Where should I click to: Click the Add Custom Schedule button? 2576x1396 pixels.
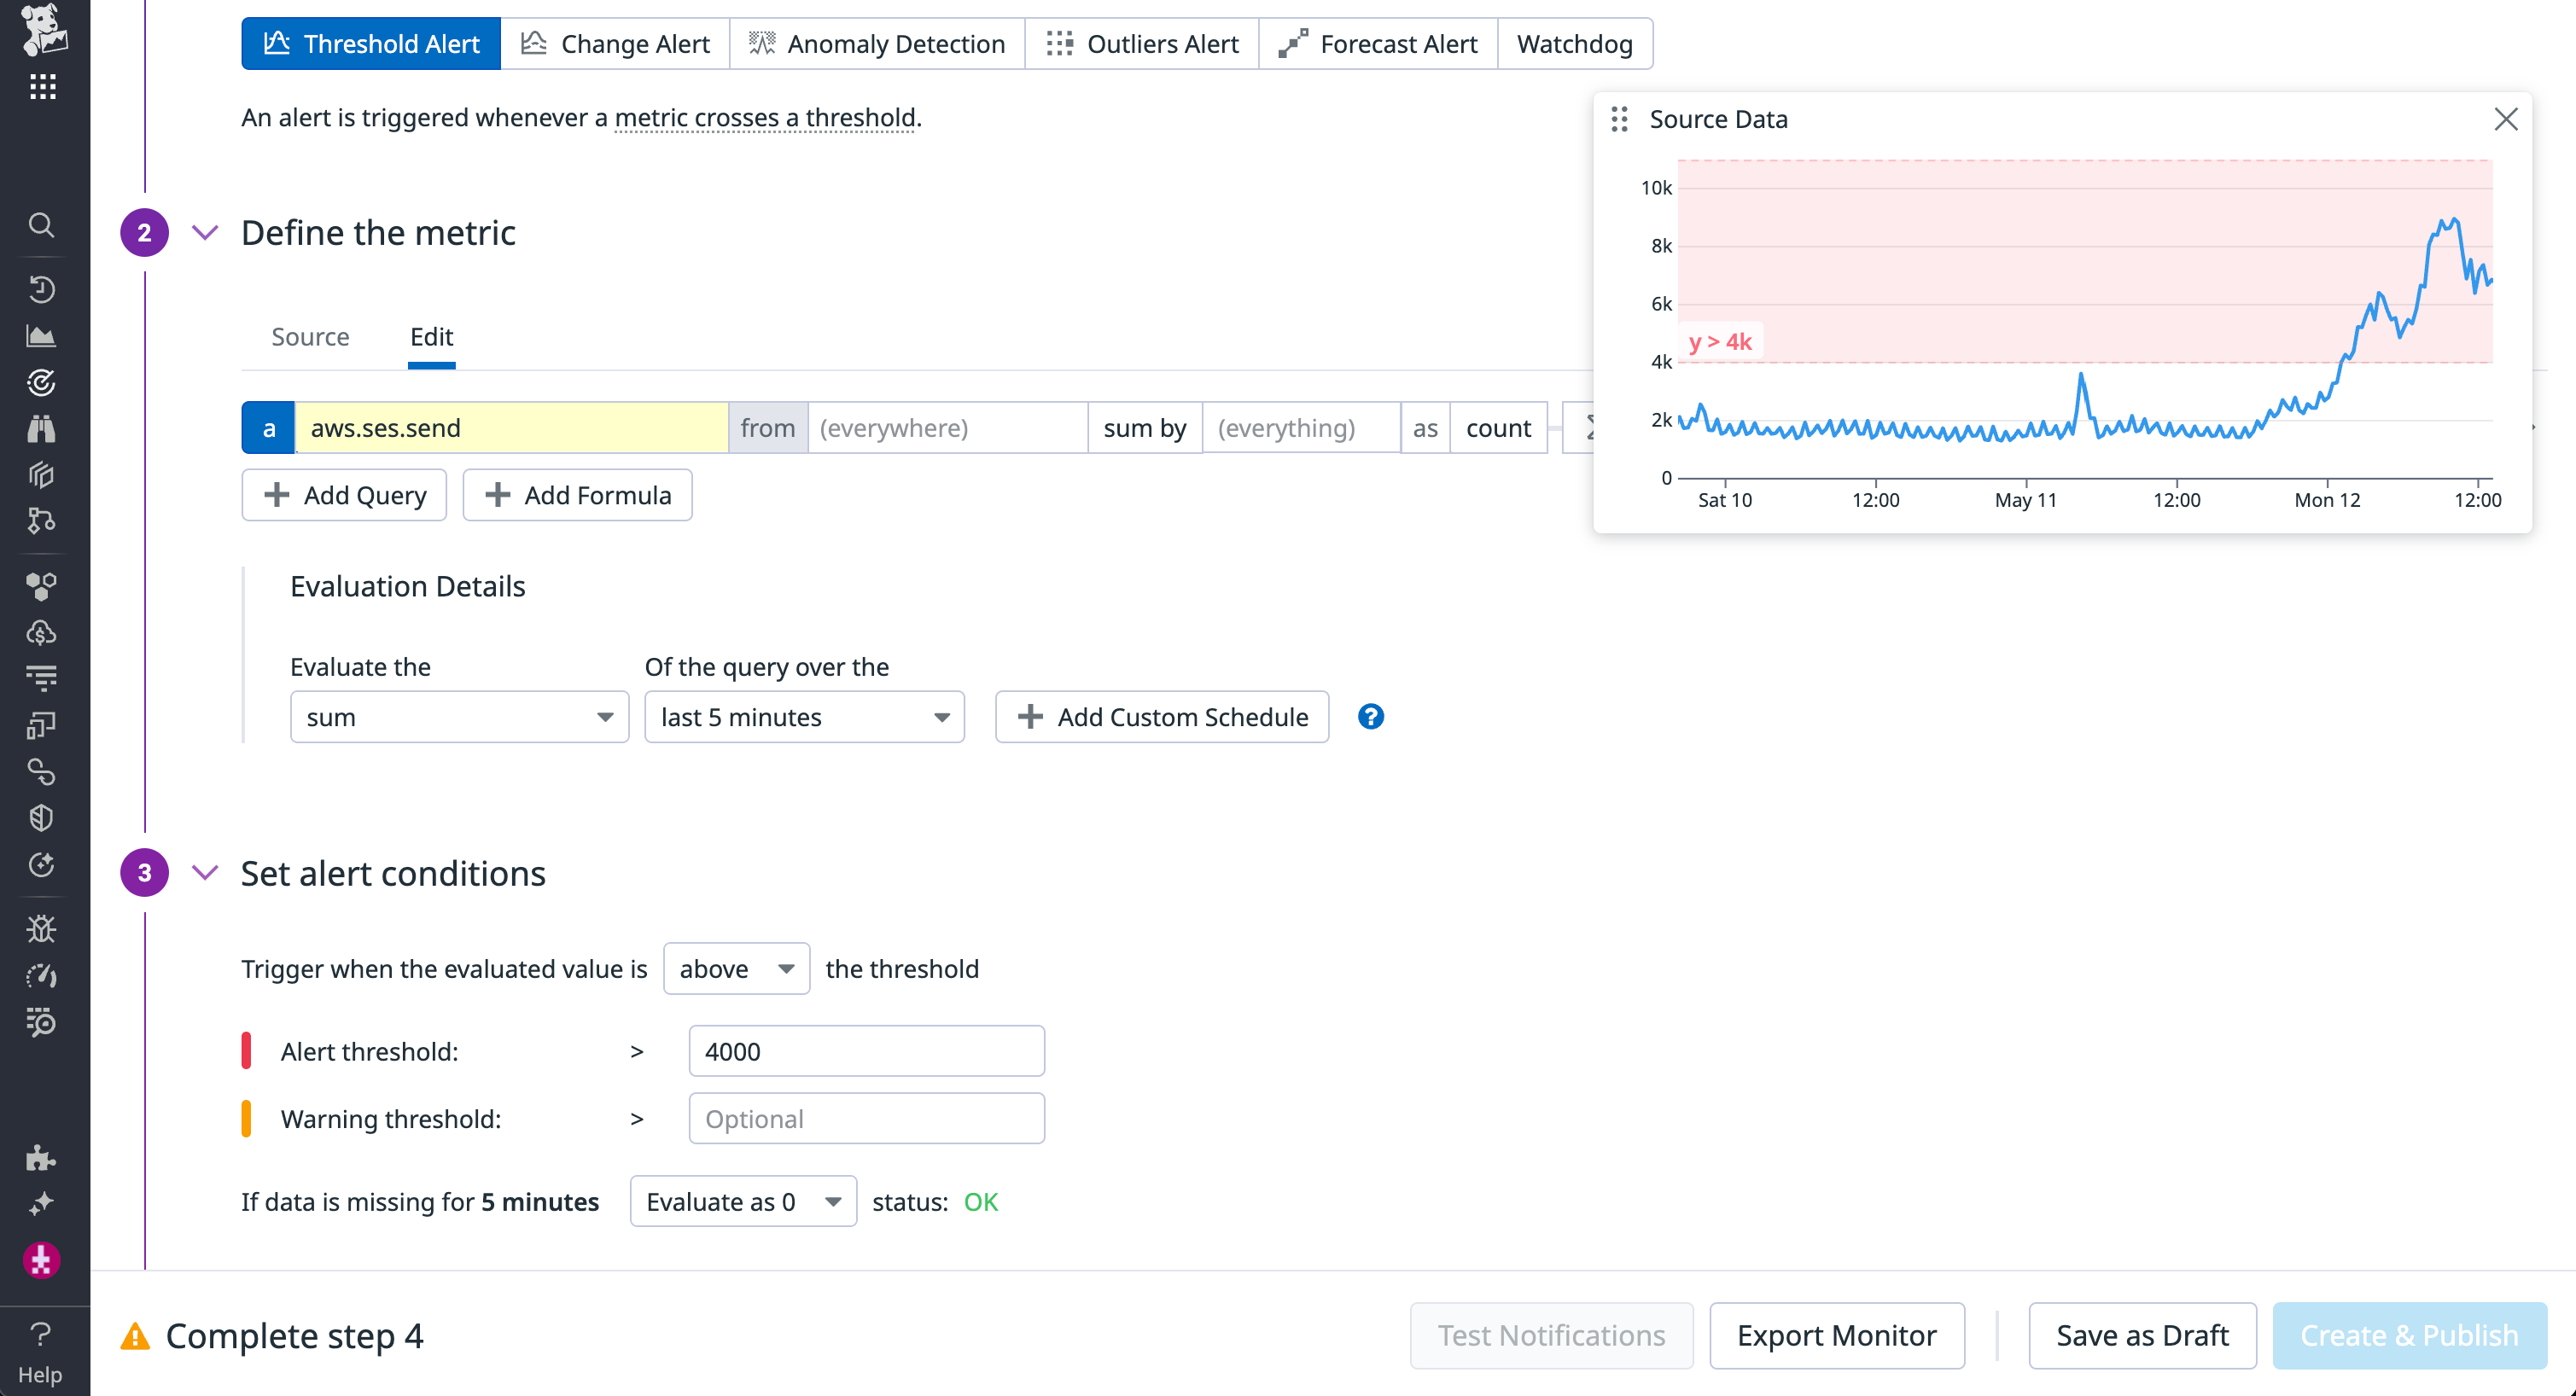pos(1161,716)
